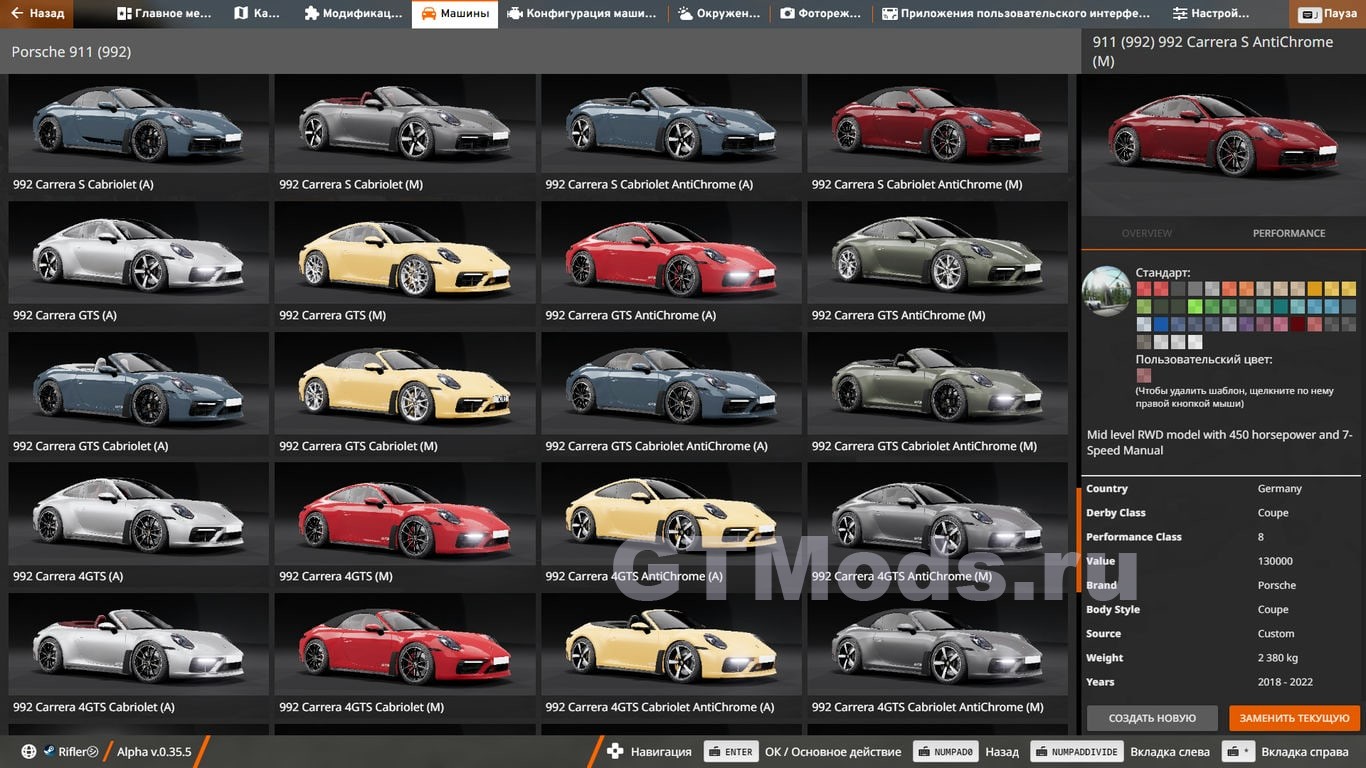
Task: Pick the purple standard color swatch
Action: click(1246, 324)
